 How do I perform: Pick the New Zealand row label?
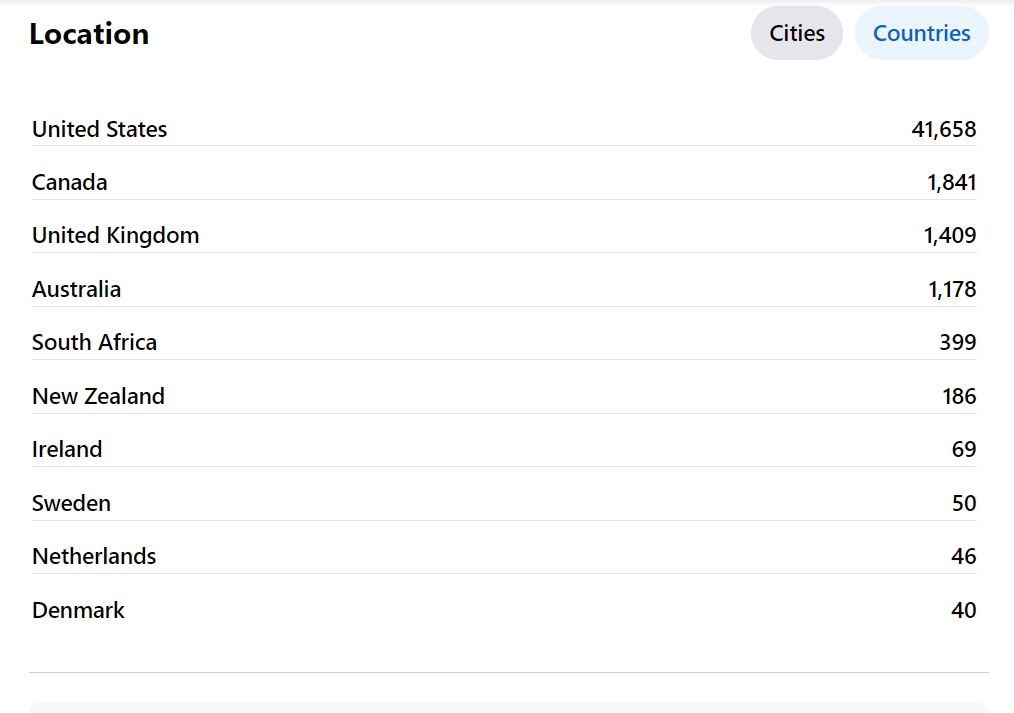[x=99, y=396]
